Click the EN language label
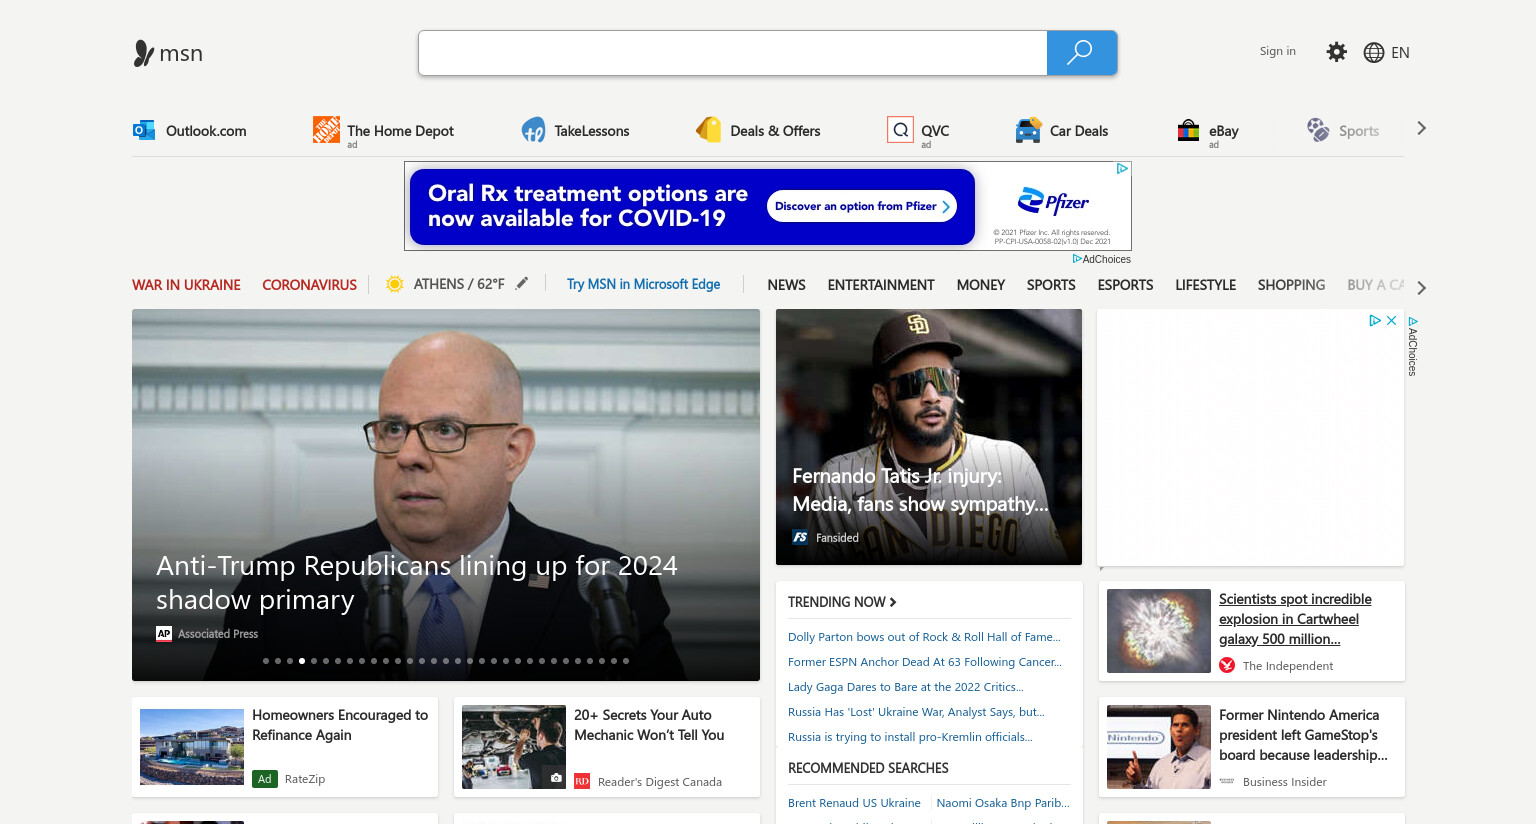 pos(1400,53)
